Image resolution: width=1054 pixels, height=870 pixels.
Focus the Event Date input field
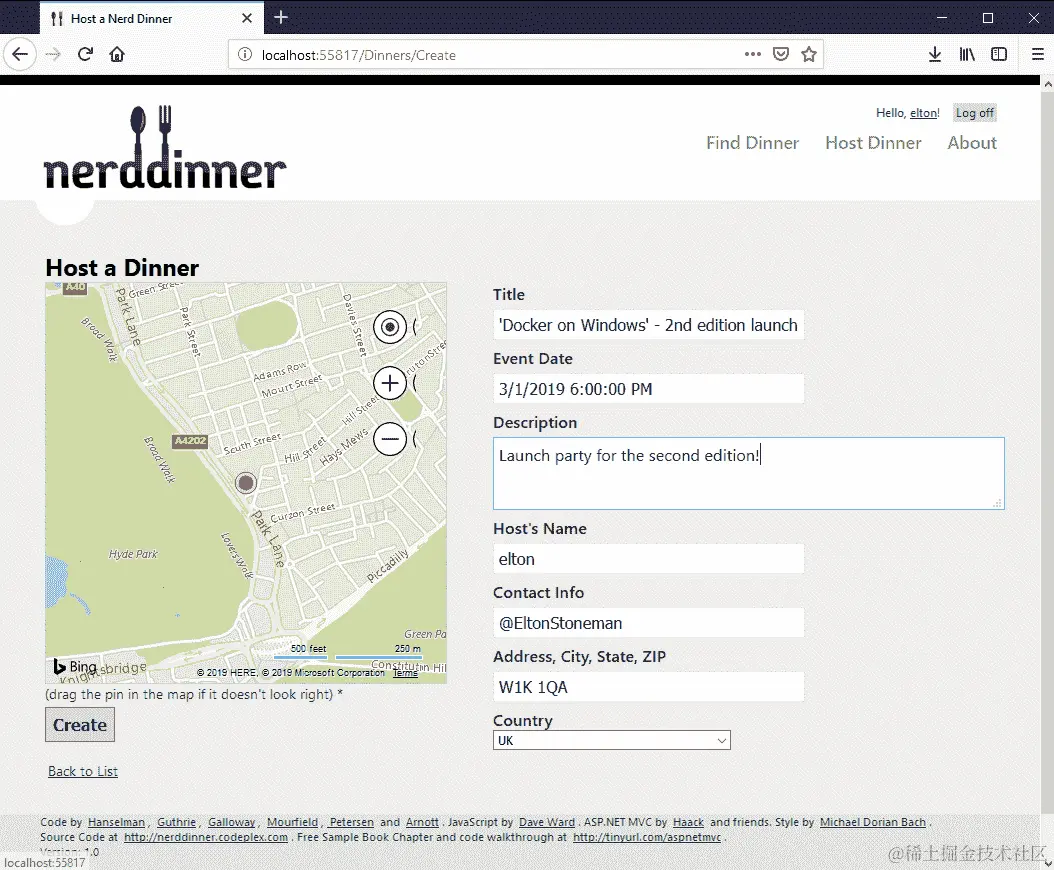pos(648,389)
